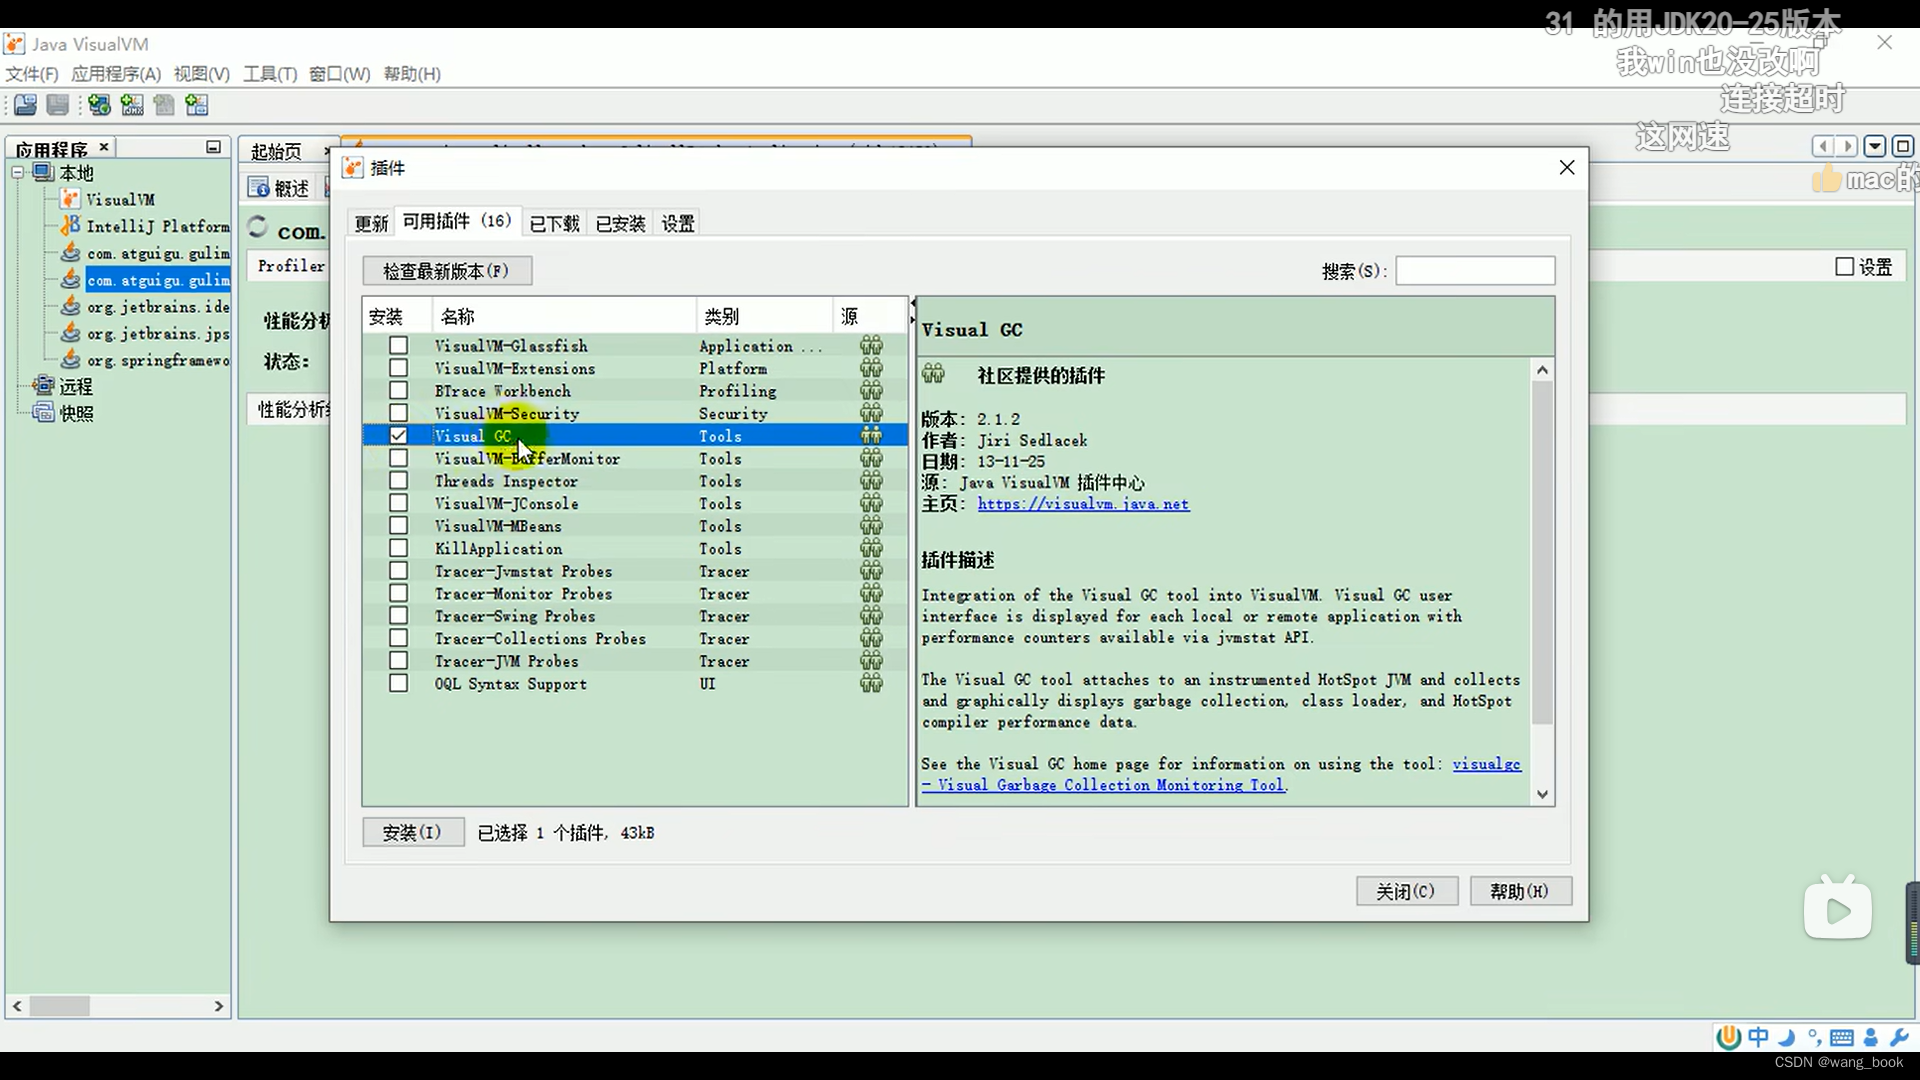The width and height of the screenshot is (1920, 1080).
Task: Check OQL Syntax Support install checkbox
Action: click(398, 683)
